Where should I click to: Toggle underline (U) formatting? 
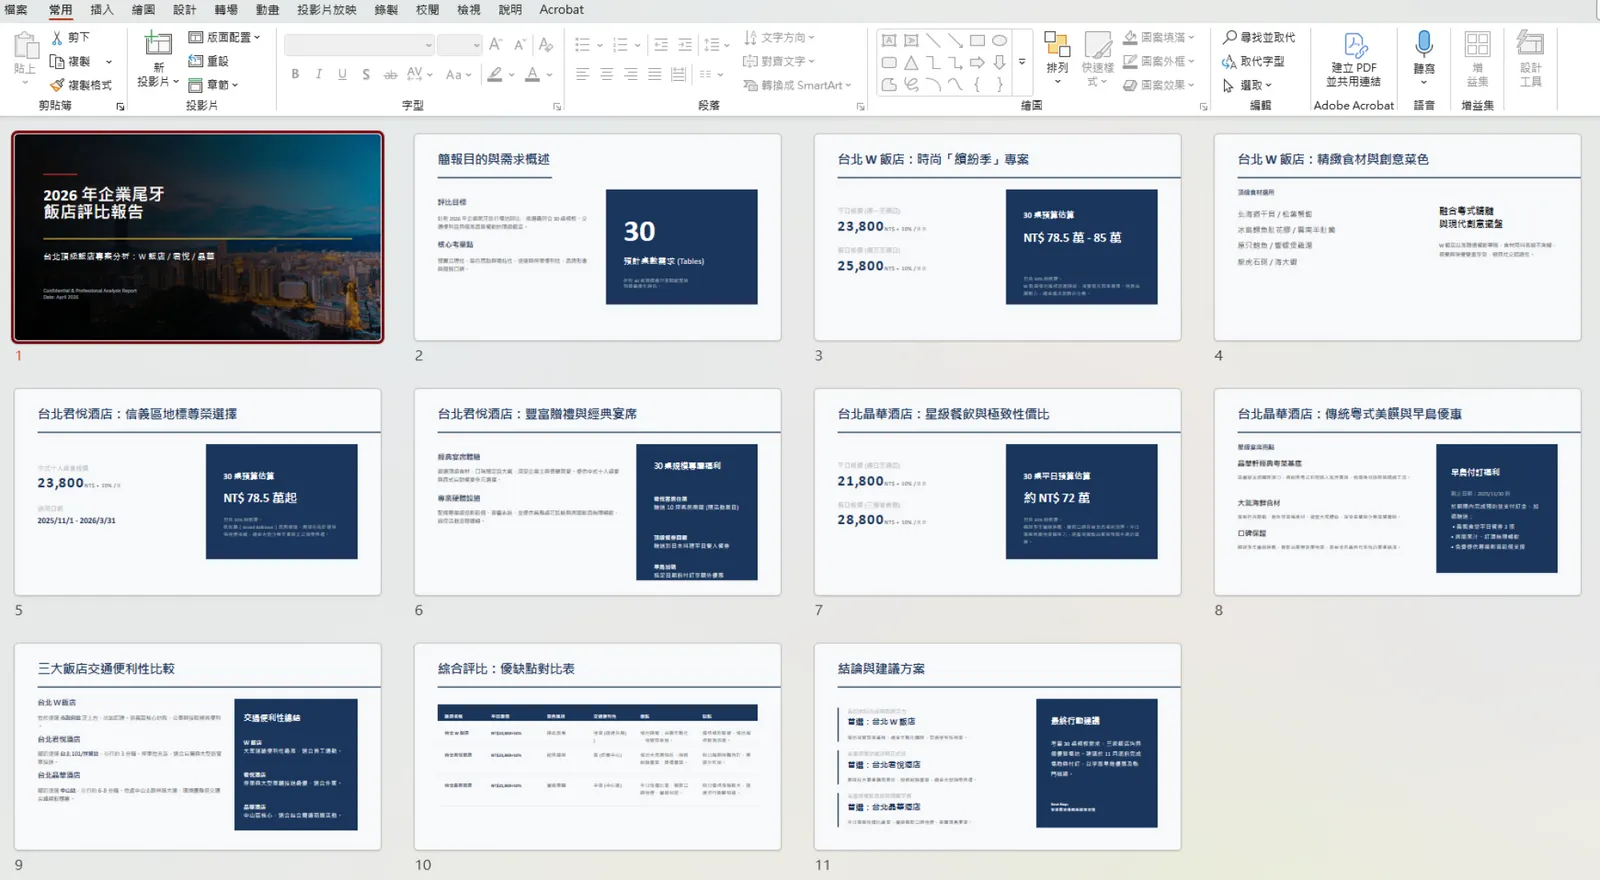[343, 74]
